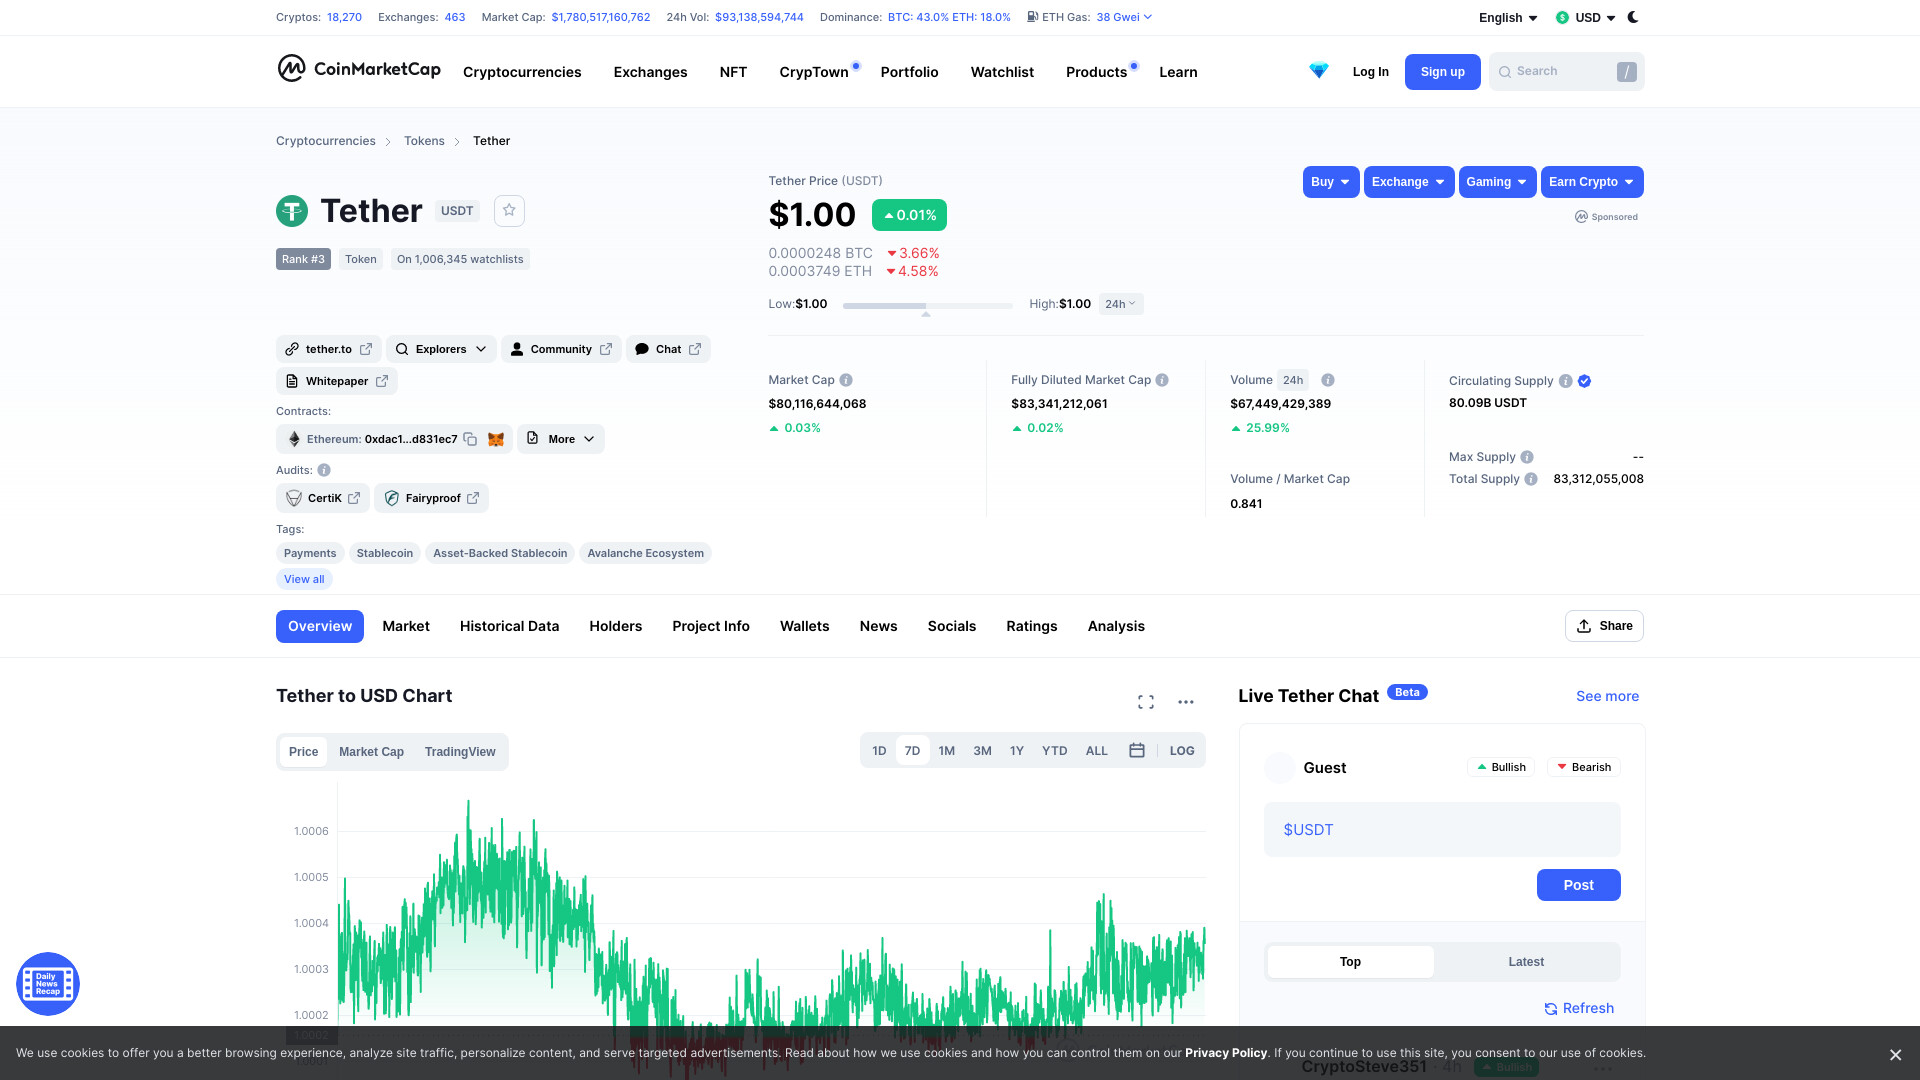Viewport: 1920px width, 1080px height.
Task: Toggle LOG scale on chart
Action: pyautogui.click(x=1182, y=751)
